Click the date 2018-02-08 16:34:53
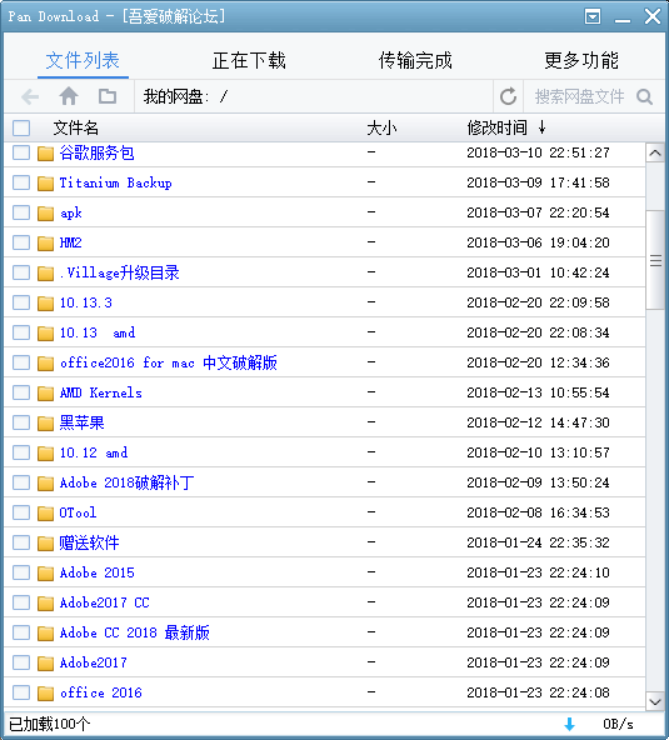670x740 pixels. click(x=538, y=513)
